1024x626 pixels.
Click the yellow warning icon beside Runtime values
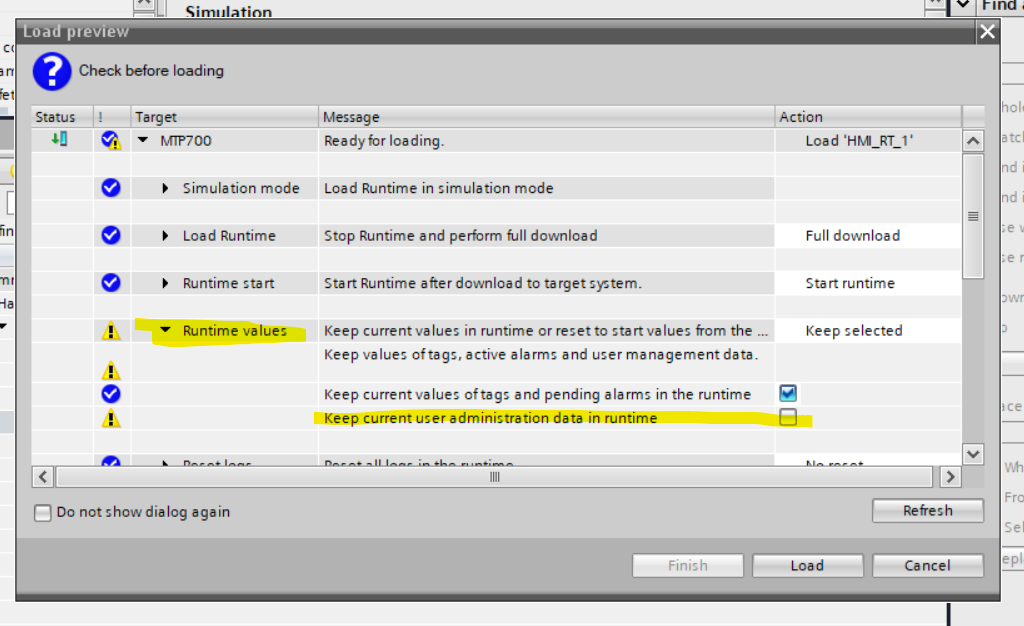coord(111,331)
